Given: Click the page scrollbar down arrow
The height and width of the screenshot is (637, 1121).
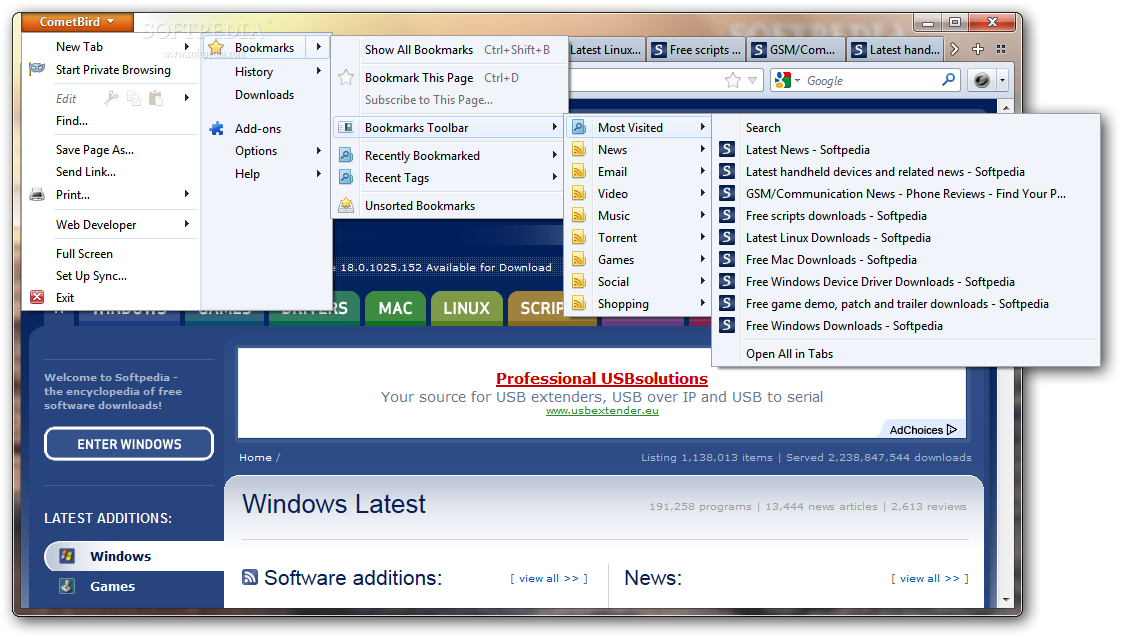Looking at the screenshot, I should tap(1006, 600).
